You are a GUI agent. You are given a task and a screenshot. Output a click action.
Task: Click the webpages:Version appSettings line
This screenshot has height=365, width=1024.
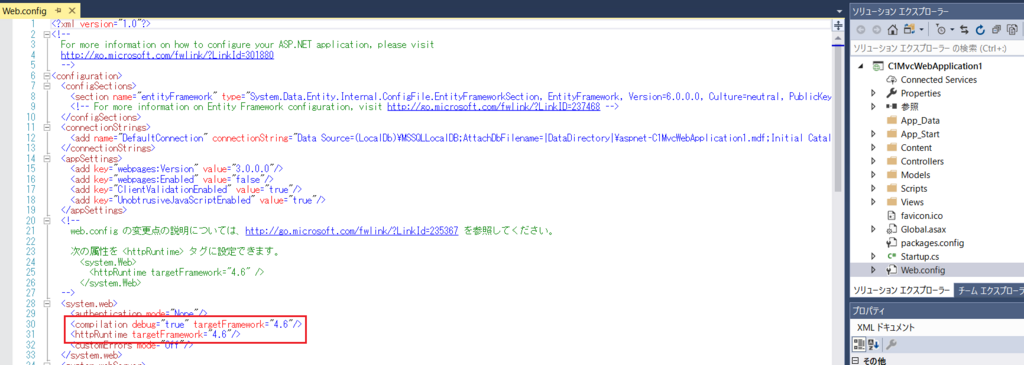pyautogui.click(x=176, y=168)
